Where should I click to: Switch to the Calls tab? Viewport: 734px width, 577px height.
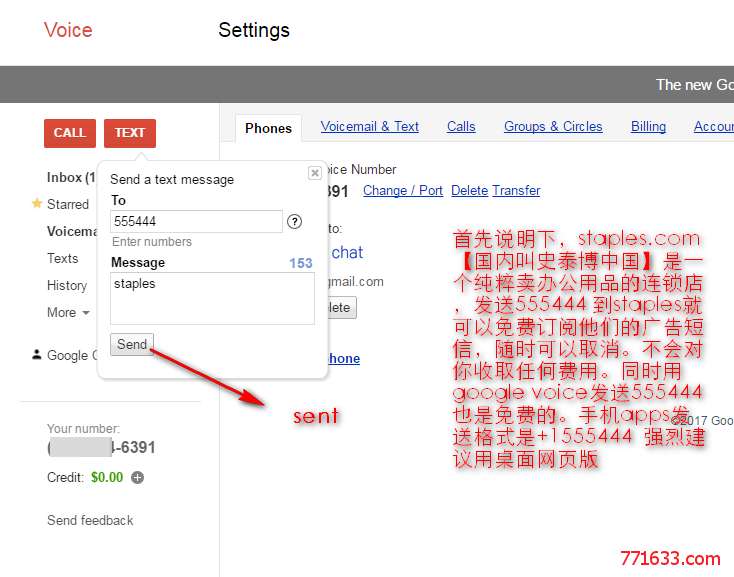[x=461, y=126]
